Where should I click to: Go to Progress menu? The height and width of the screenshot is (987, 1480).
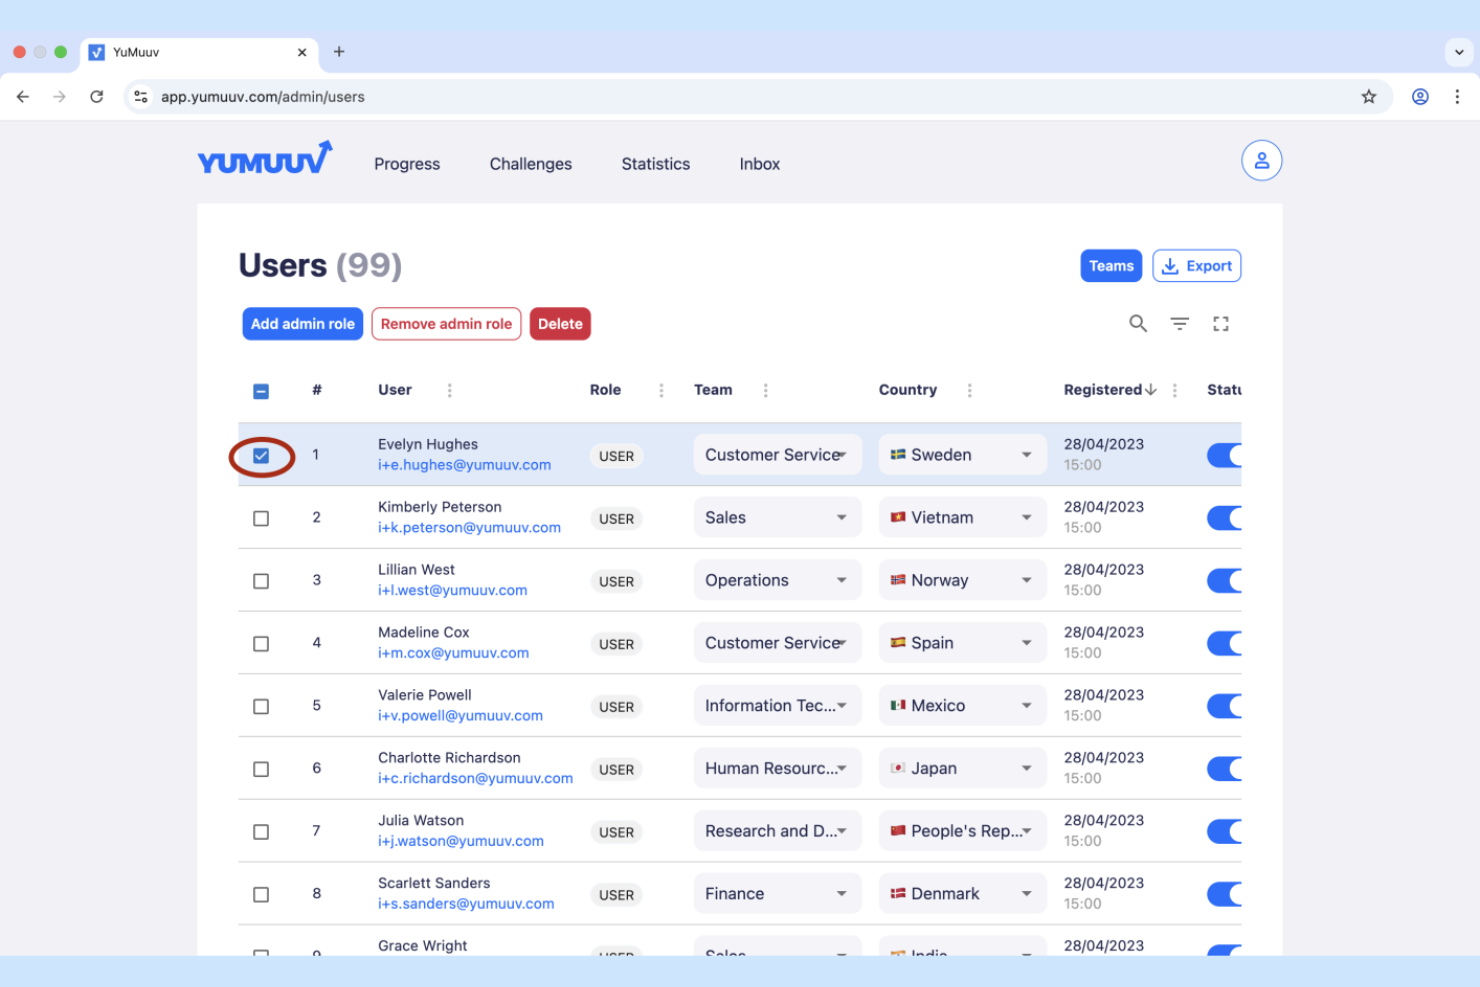pos(407,164)
